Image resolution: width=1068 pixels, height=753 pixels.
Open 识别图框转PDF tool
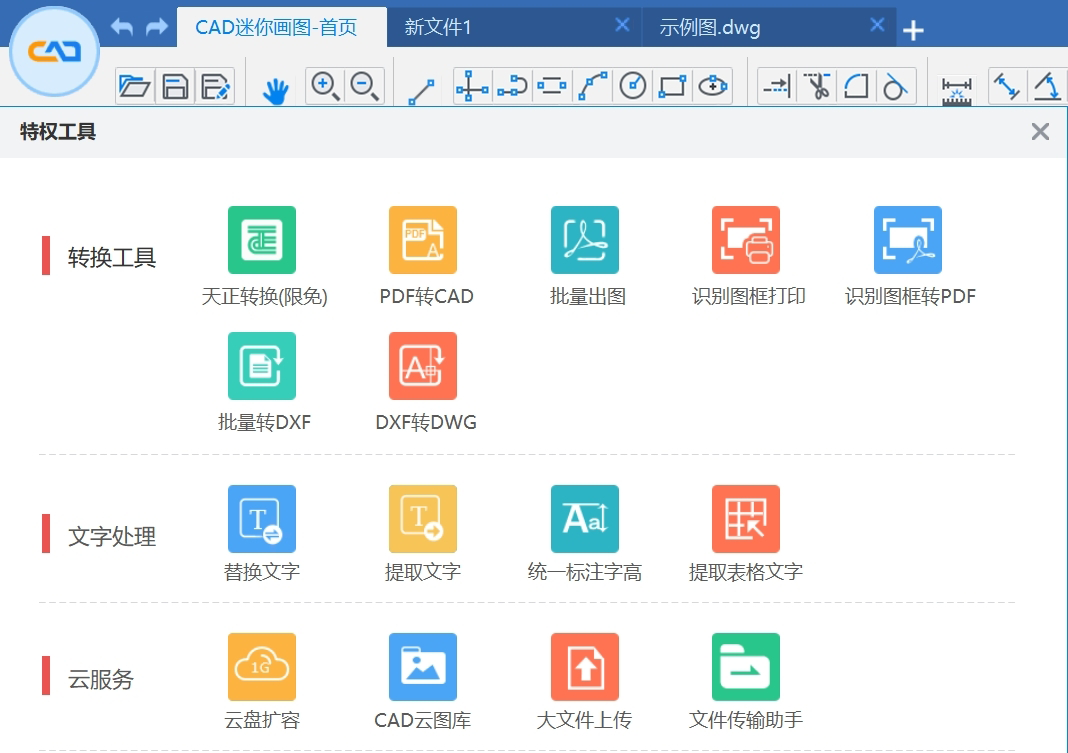click(x=908, y=240)
